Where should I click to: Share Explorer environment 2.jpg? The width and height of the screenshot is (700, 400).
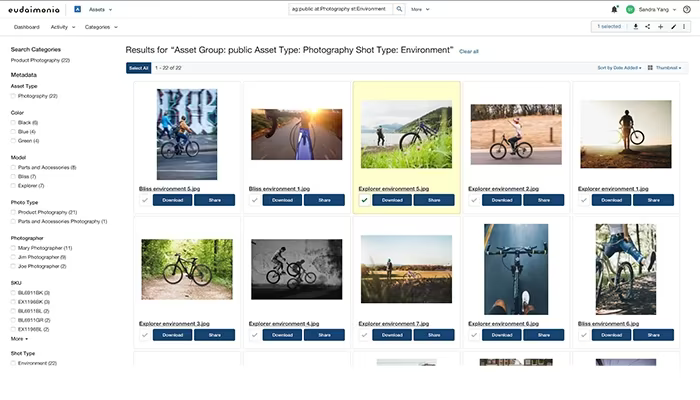point(544,200)
